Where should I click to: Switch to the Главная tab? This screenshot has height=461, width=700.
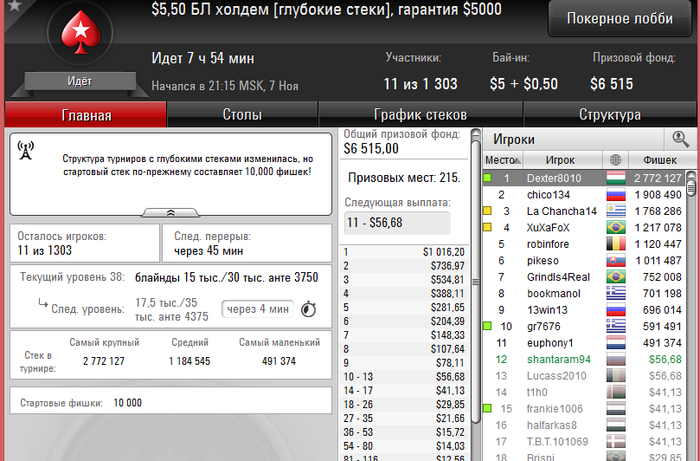pos(86,115)
